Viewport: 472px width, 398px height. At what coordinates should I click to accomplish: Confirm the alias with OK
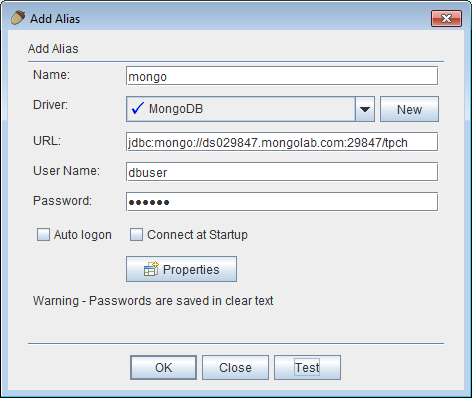163,367
